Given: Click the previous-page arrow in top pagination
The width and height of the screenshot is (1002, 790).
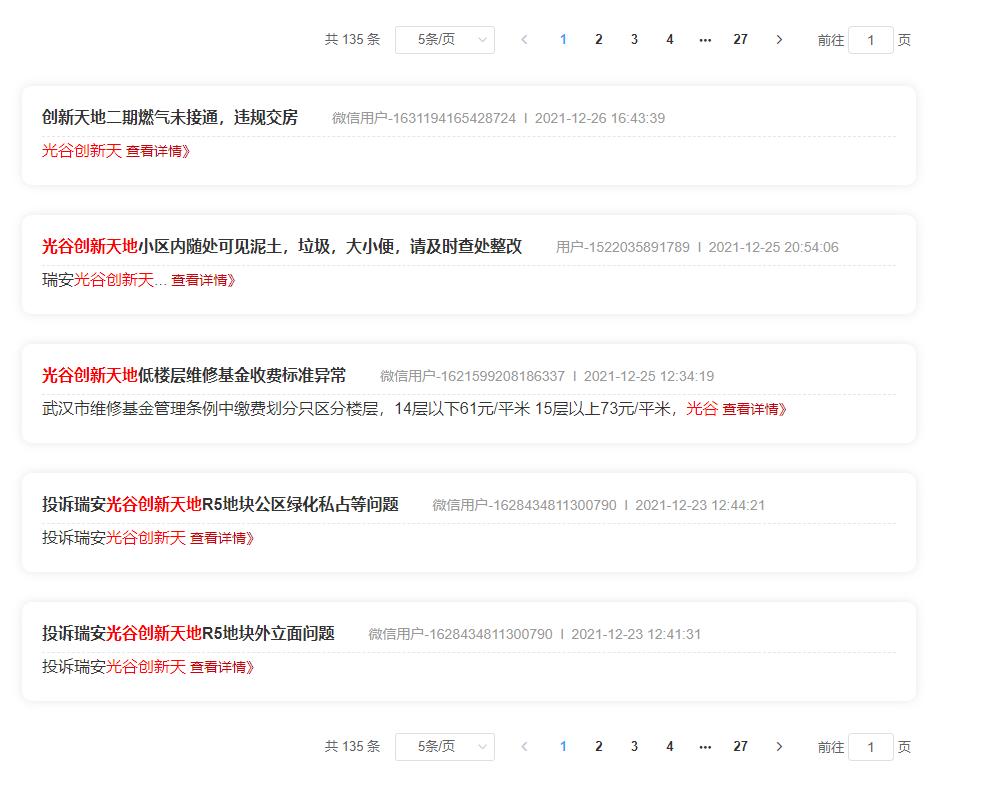Looking at the screenshot, I should pyautogui.click(x=525, y=39).
